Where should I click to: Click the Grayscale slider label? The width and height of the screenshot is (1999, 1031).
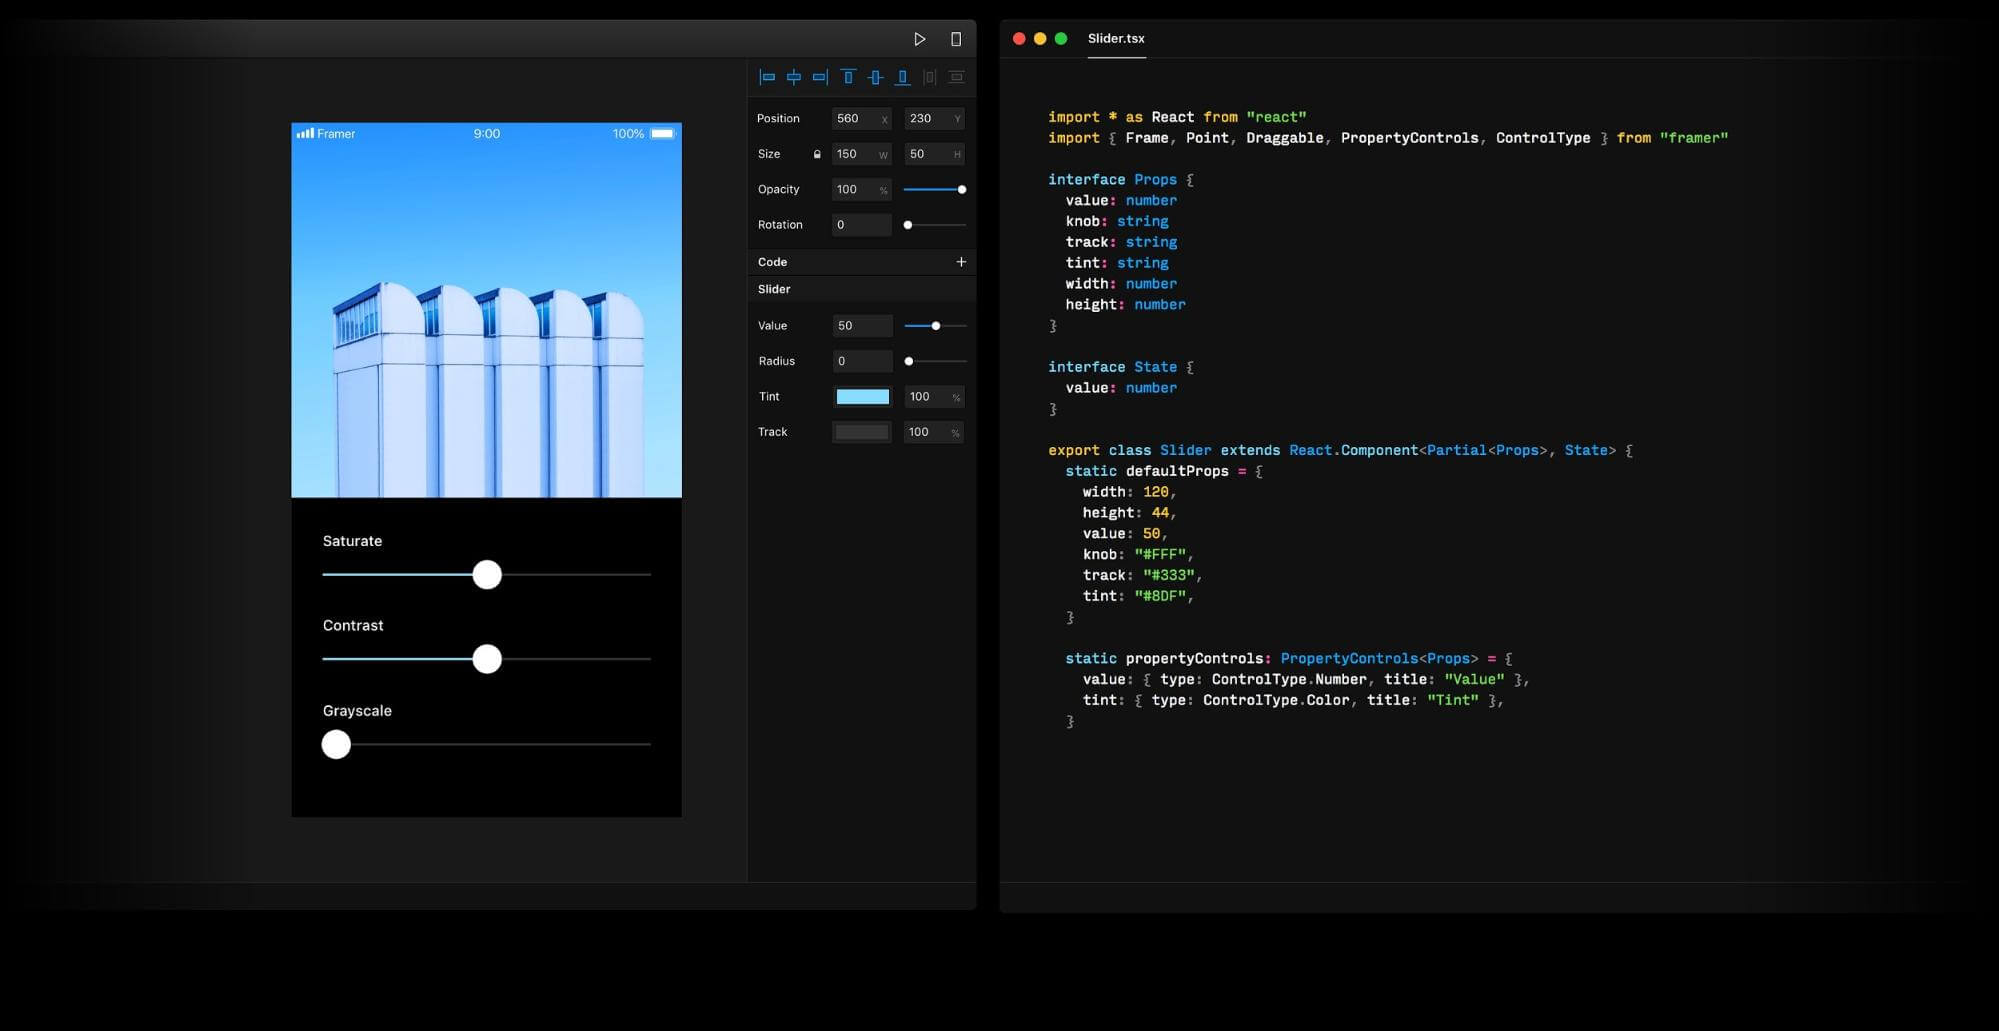click(357, 710)
